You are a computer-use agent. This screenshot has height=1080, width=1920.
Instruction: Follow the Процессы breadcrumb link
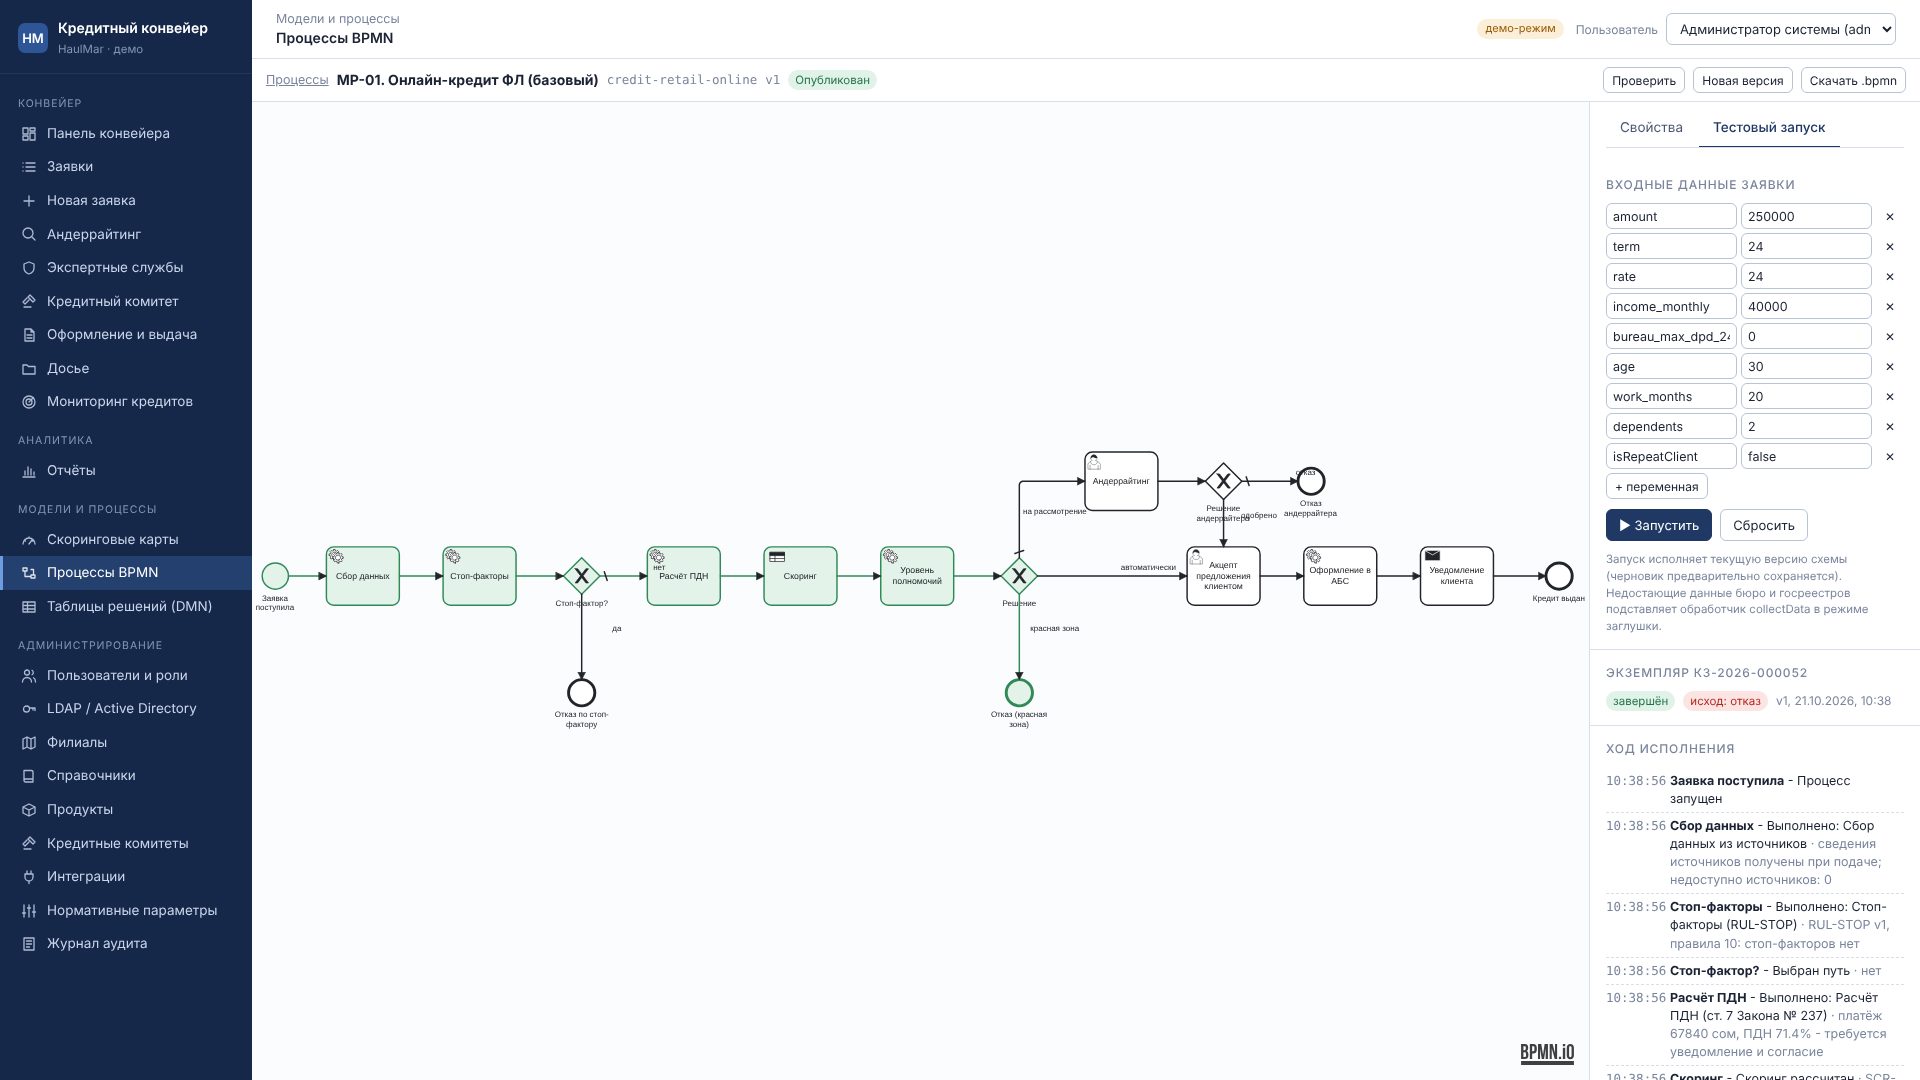click(x=297, y=80)
